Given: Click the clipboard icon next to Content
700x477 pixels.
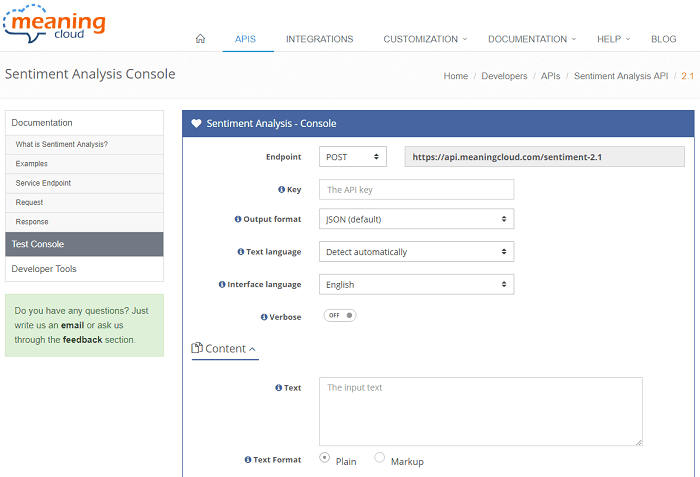Looking at the screenshot, I should (197, 347).
